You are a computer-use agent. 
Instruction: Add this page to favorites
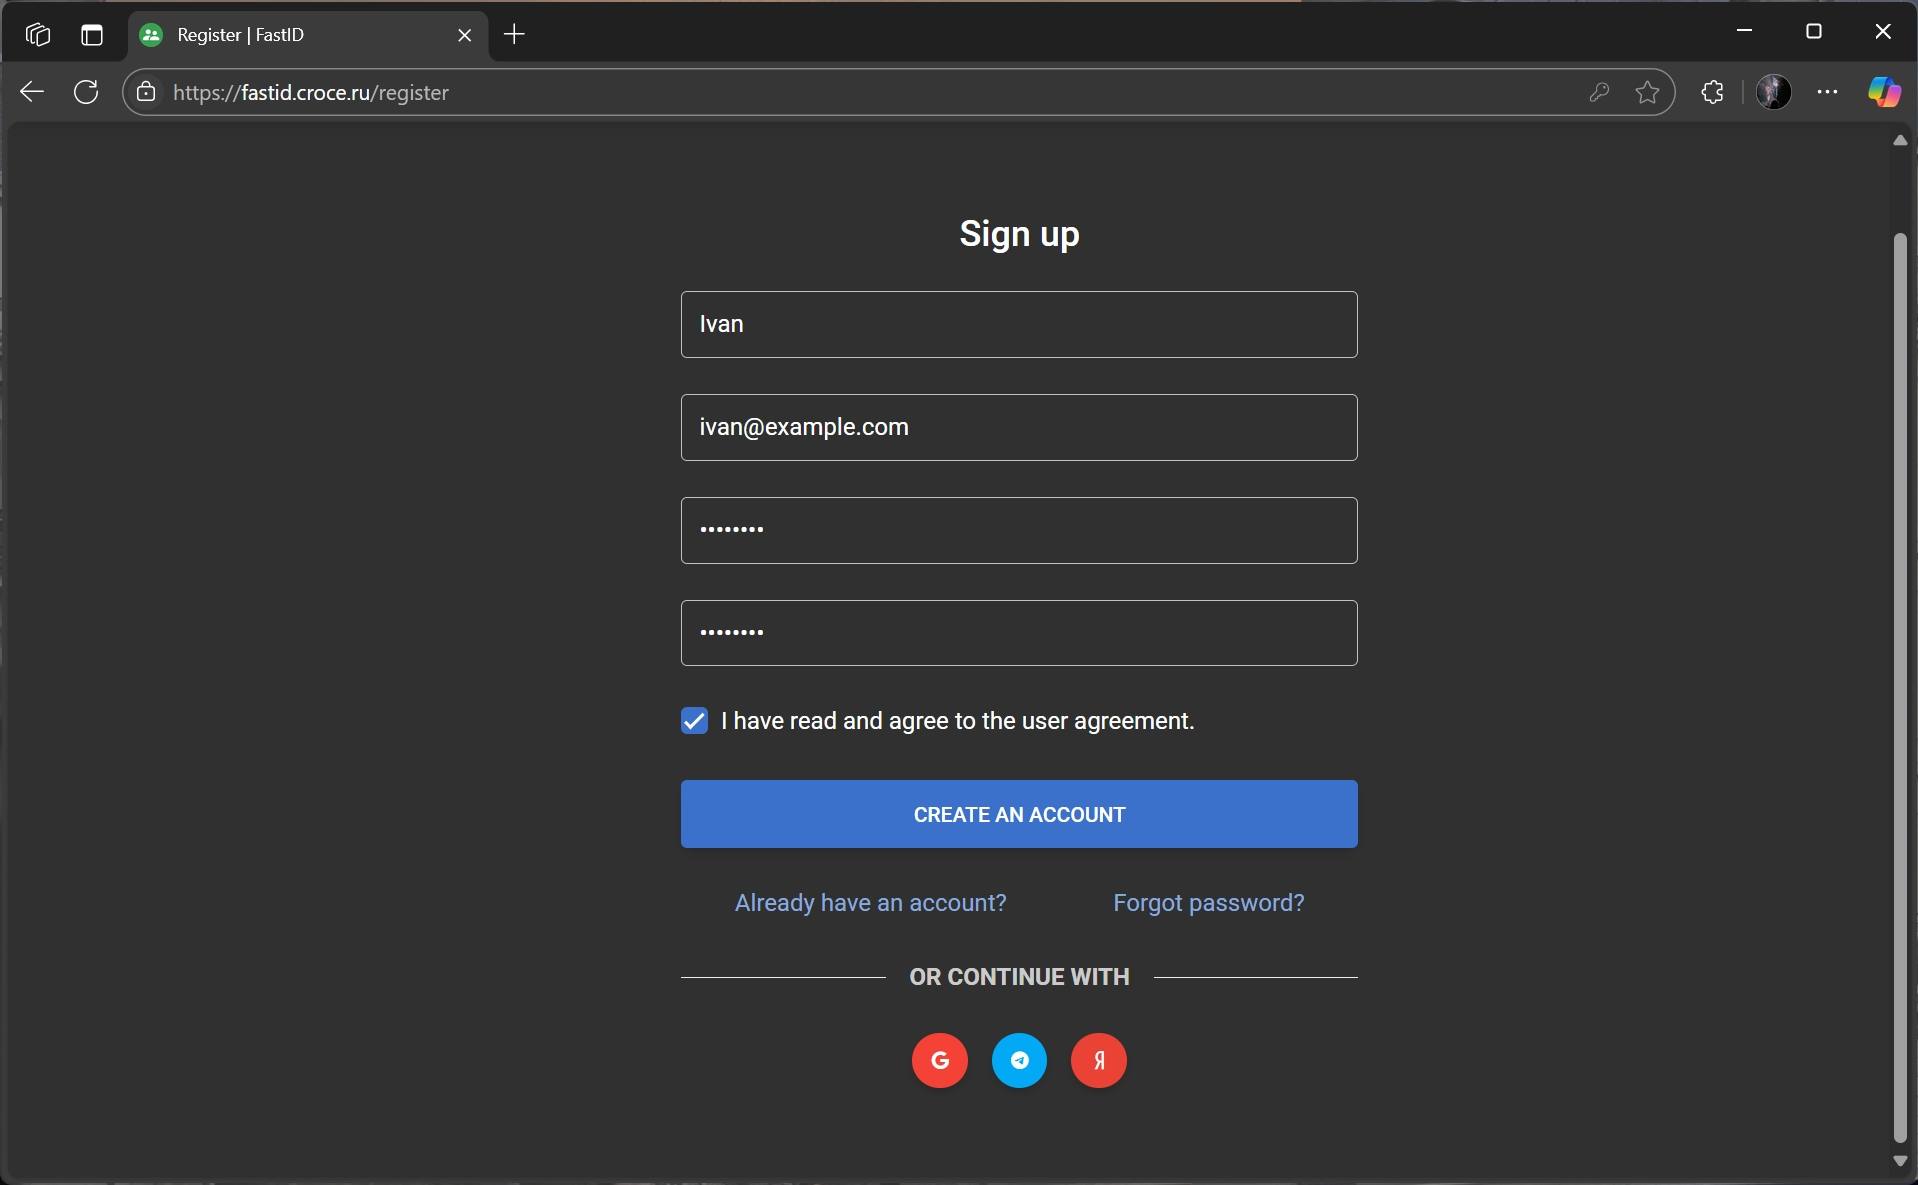coord(1647,92)
